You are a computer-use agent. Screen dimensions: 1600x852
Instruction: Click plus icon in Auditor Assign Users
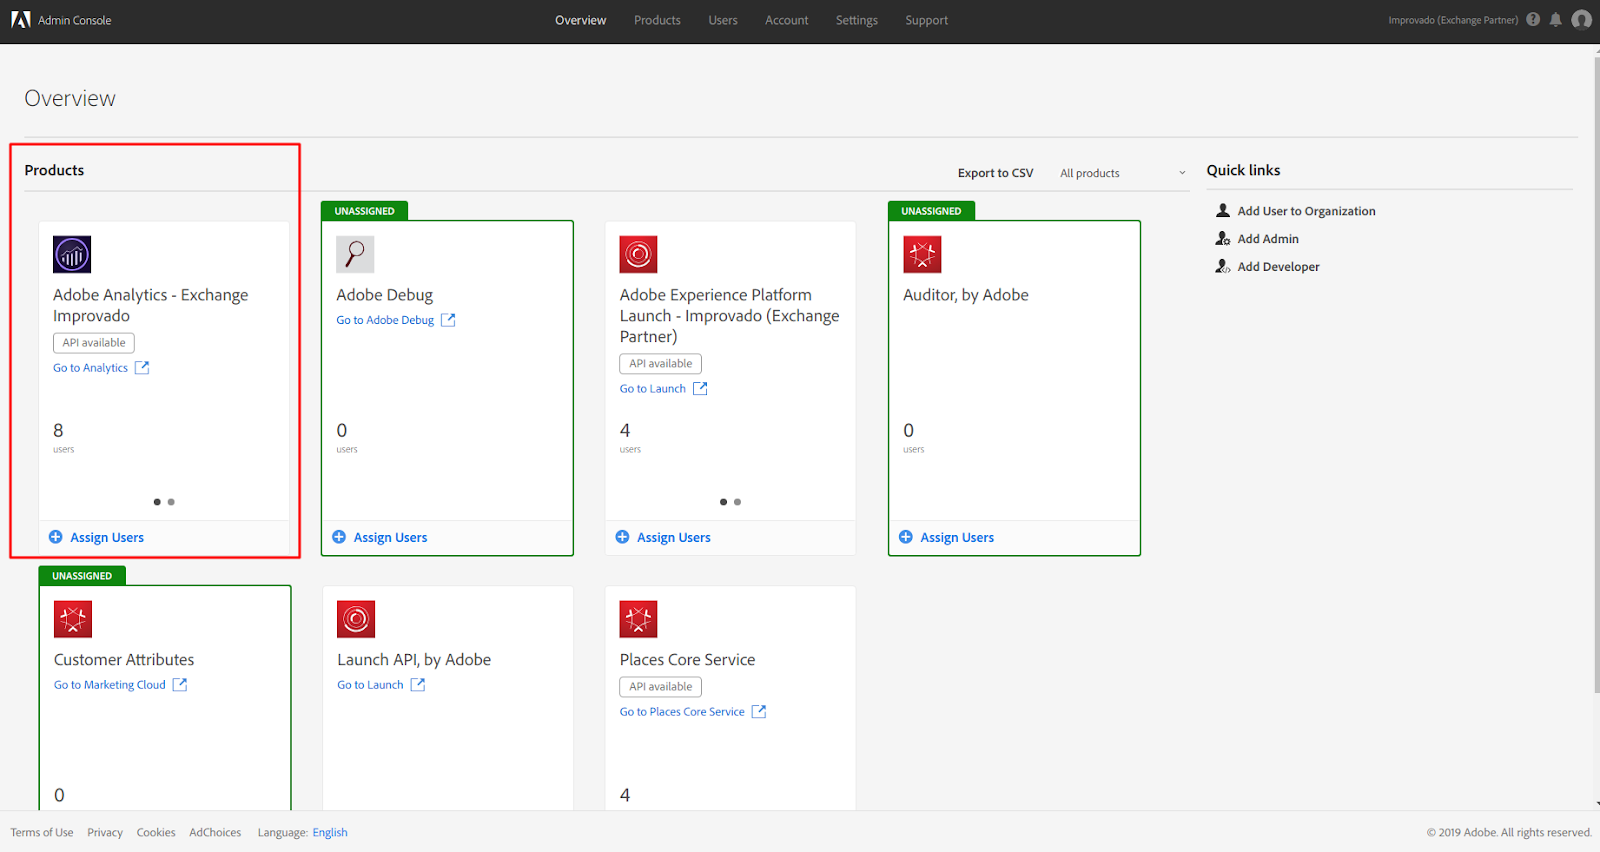906,537
